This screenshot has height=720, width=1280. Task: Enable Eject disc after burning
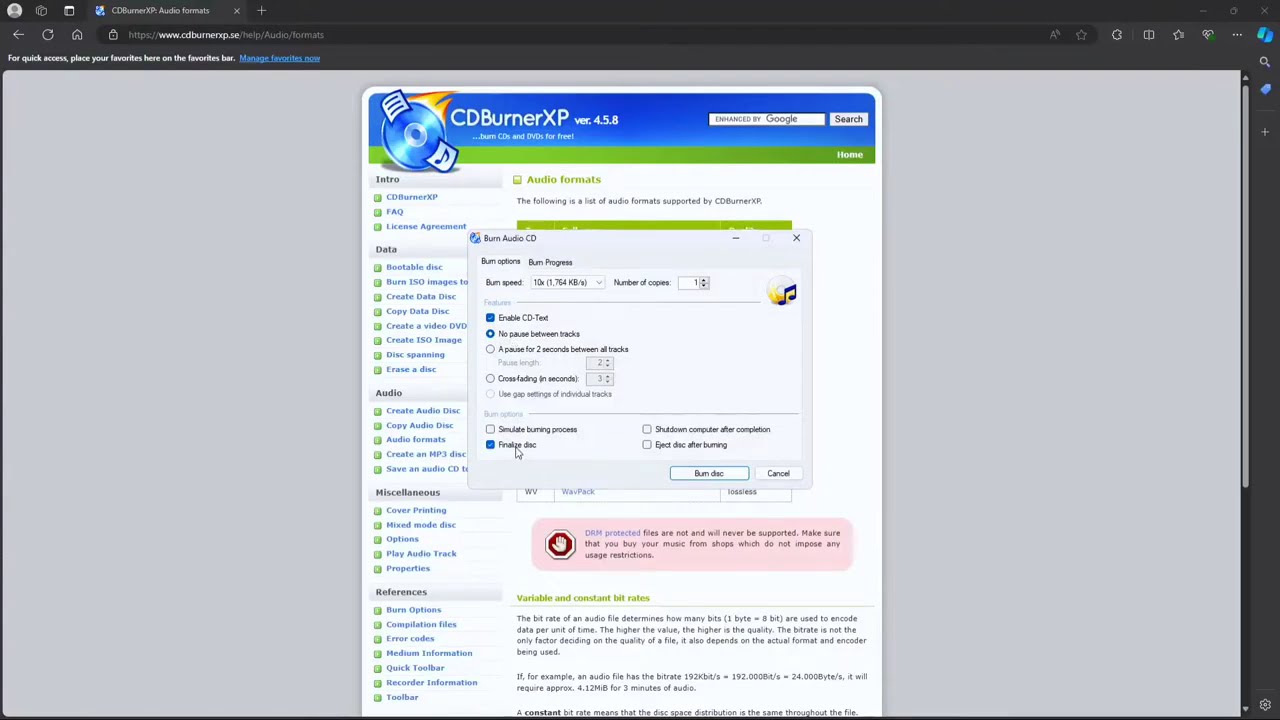coord(647,445)
